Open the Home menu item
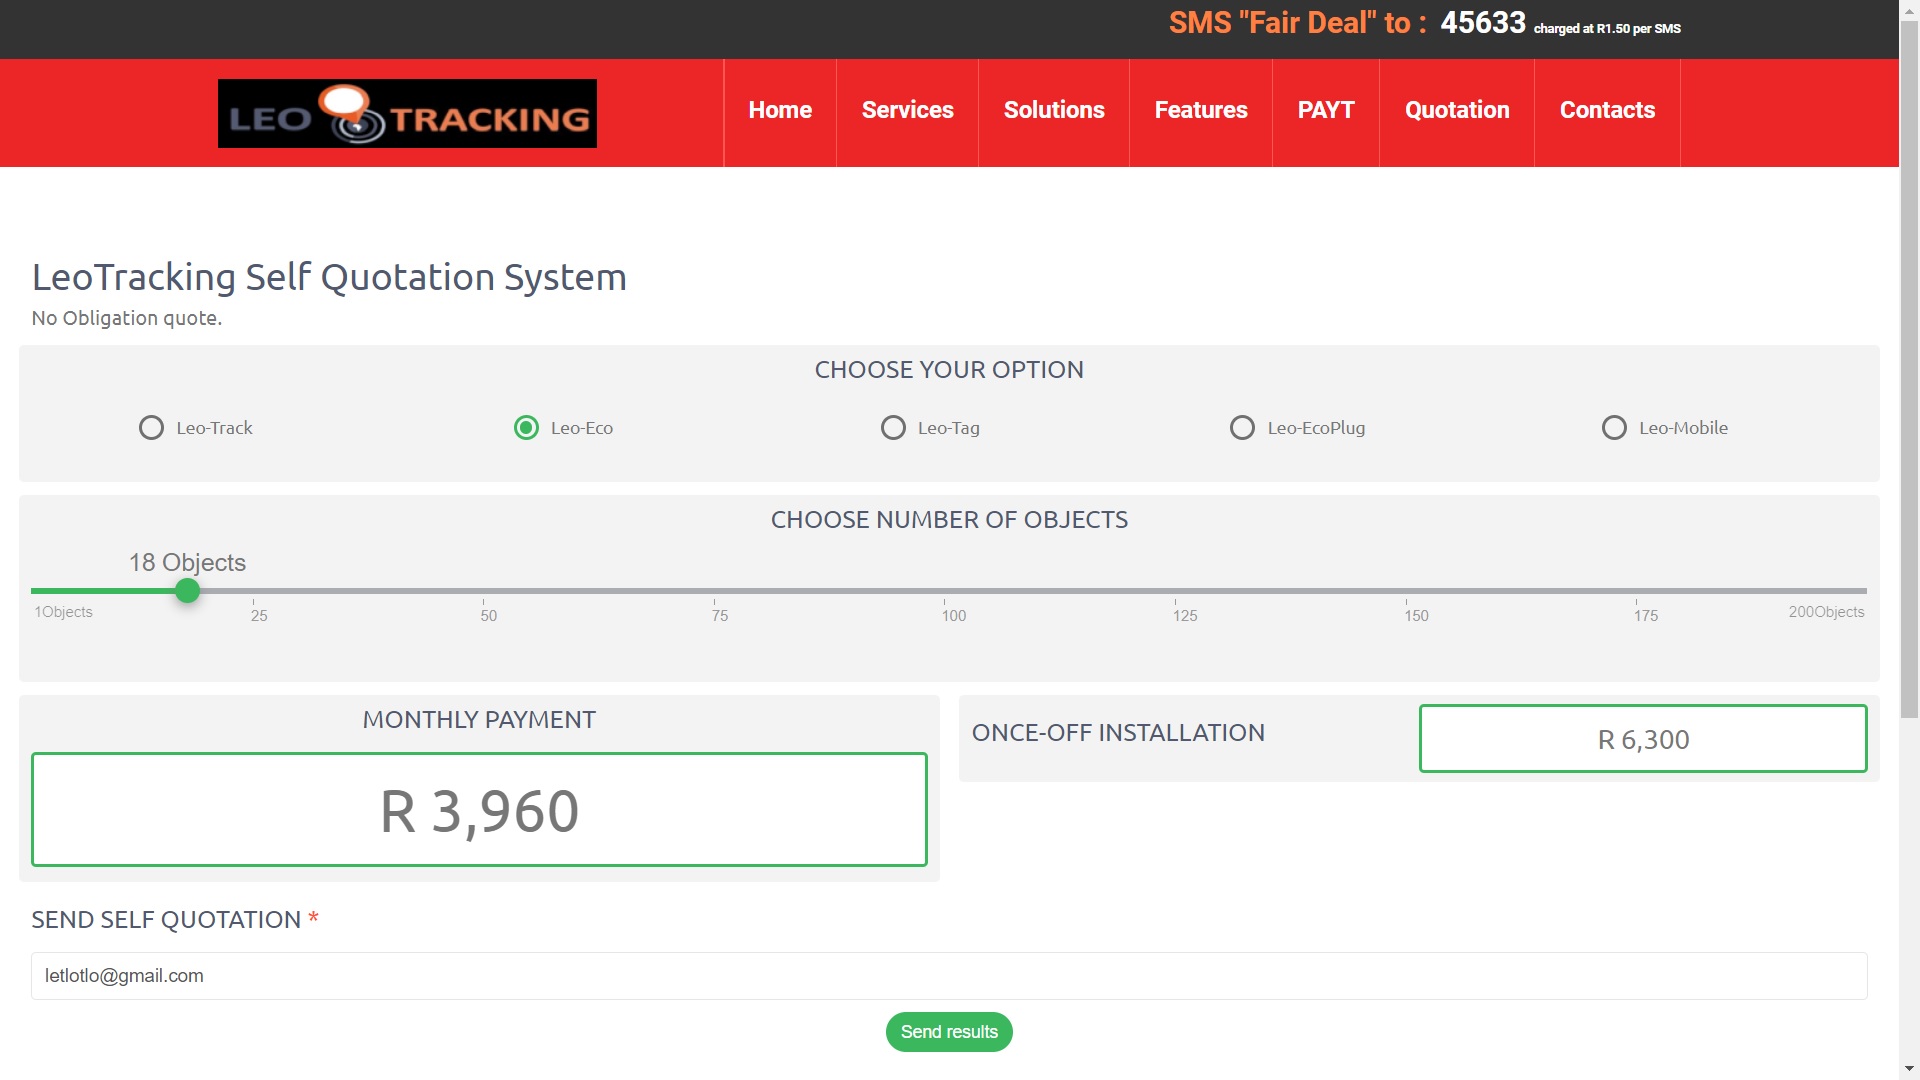 (780, 110)
